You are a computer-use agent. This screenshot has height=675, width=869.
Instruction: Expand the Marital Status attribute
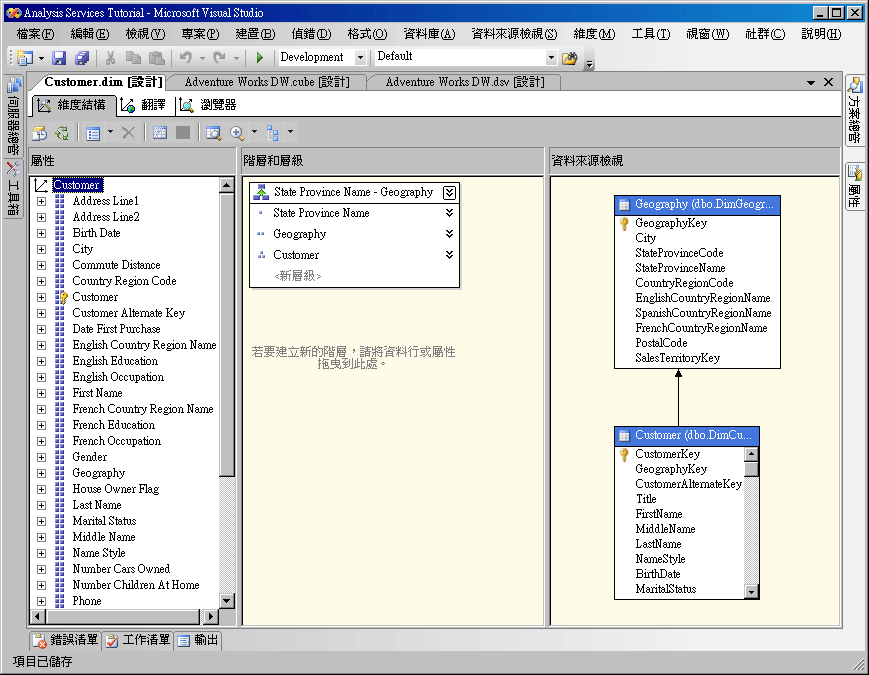[x=42, y=521]
